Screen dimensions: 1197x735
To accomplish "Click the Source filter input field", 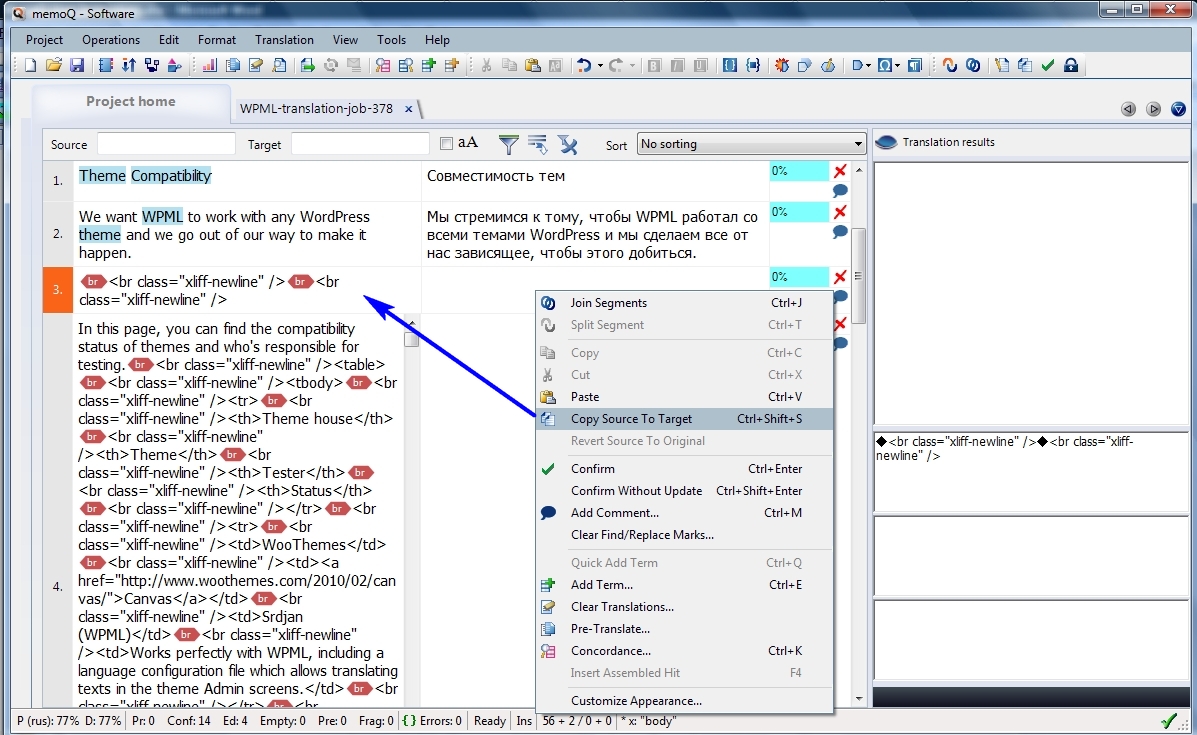I will pos(165,144).
